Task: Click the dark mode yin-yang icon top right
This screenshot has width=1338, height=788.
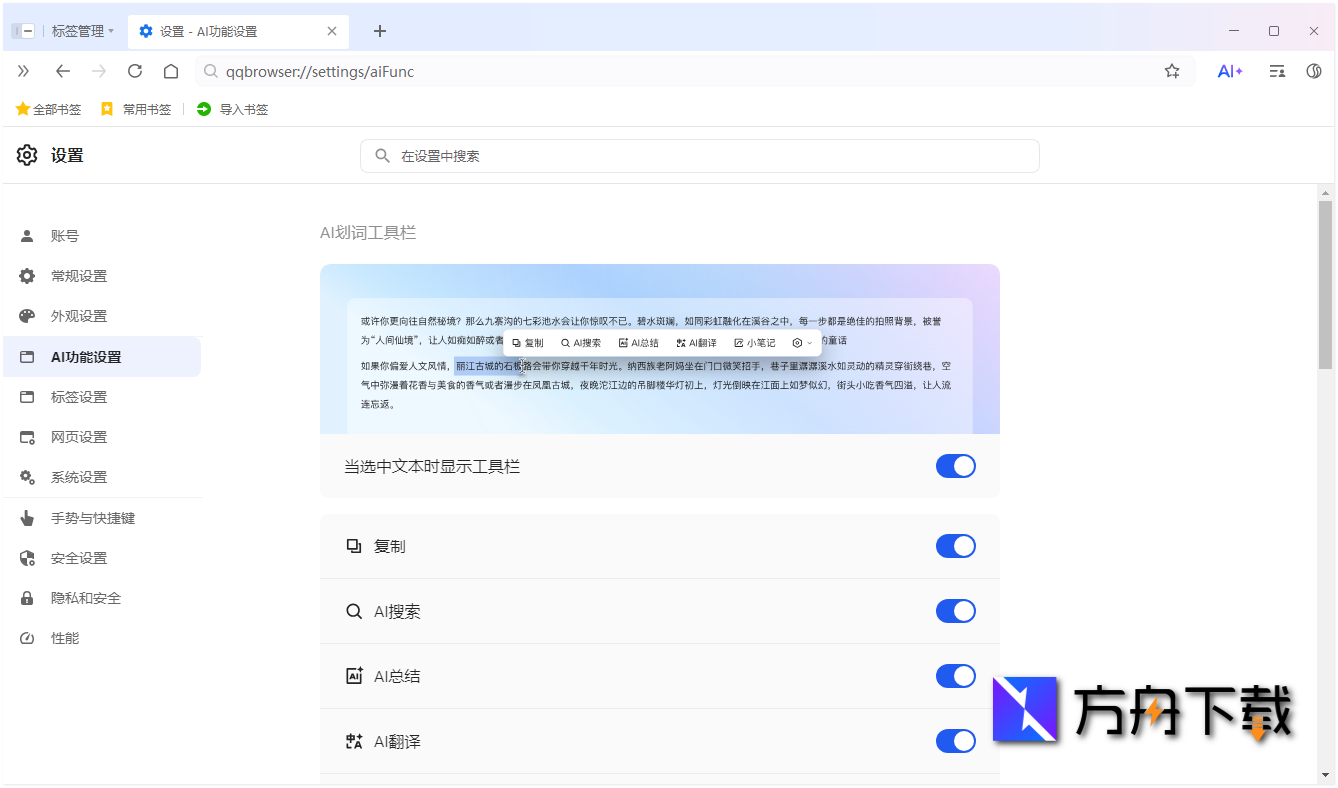Action: (x=1314, y=71)
